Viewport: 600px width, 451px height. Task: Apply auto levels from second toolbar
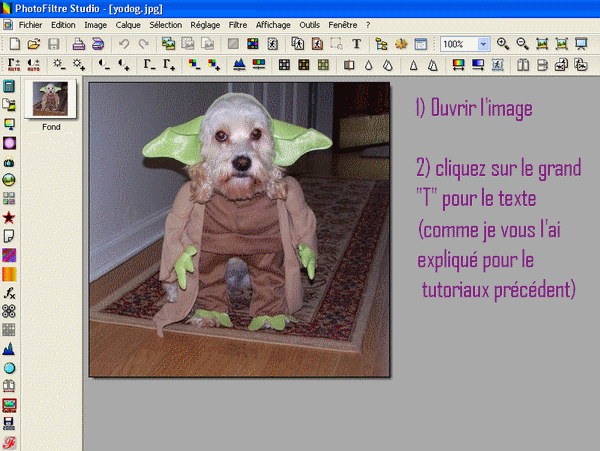(x=14, y=65)
